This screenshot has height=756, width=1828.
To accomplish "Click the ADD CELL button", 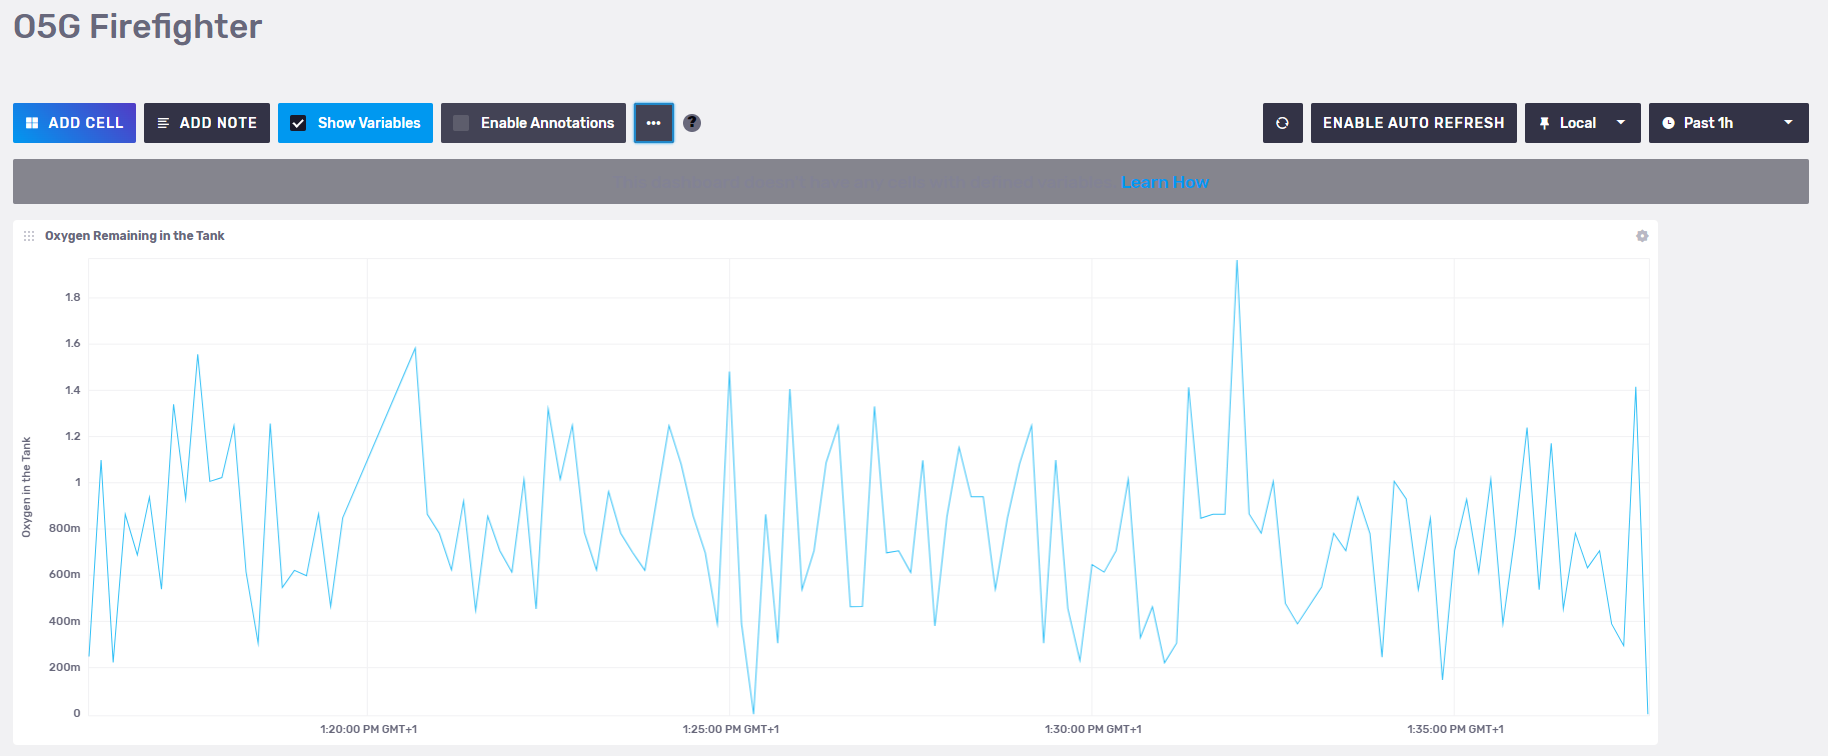I will (74, 123).
